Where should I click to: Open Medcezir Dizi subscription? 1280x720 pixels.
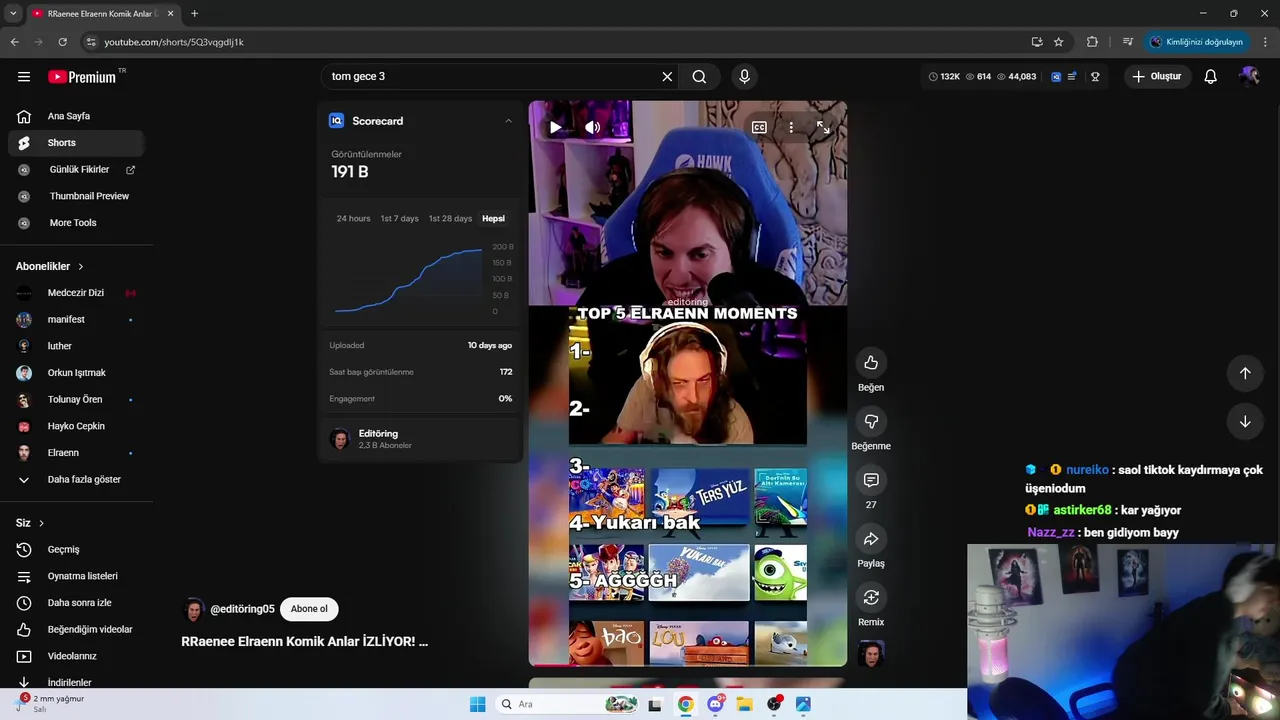(76, 293)
